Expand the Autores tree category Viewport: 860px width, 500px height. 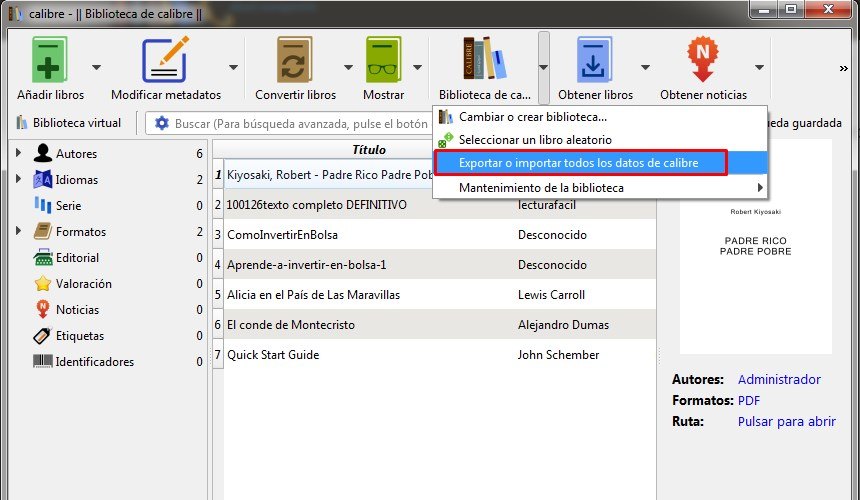tap(18, 154)
